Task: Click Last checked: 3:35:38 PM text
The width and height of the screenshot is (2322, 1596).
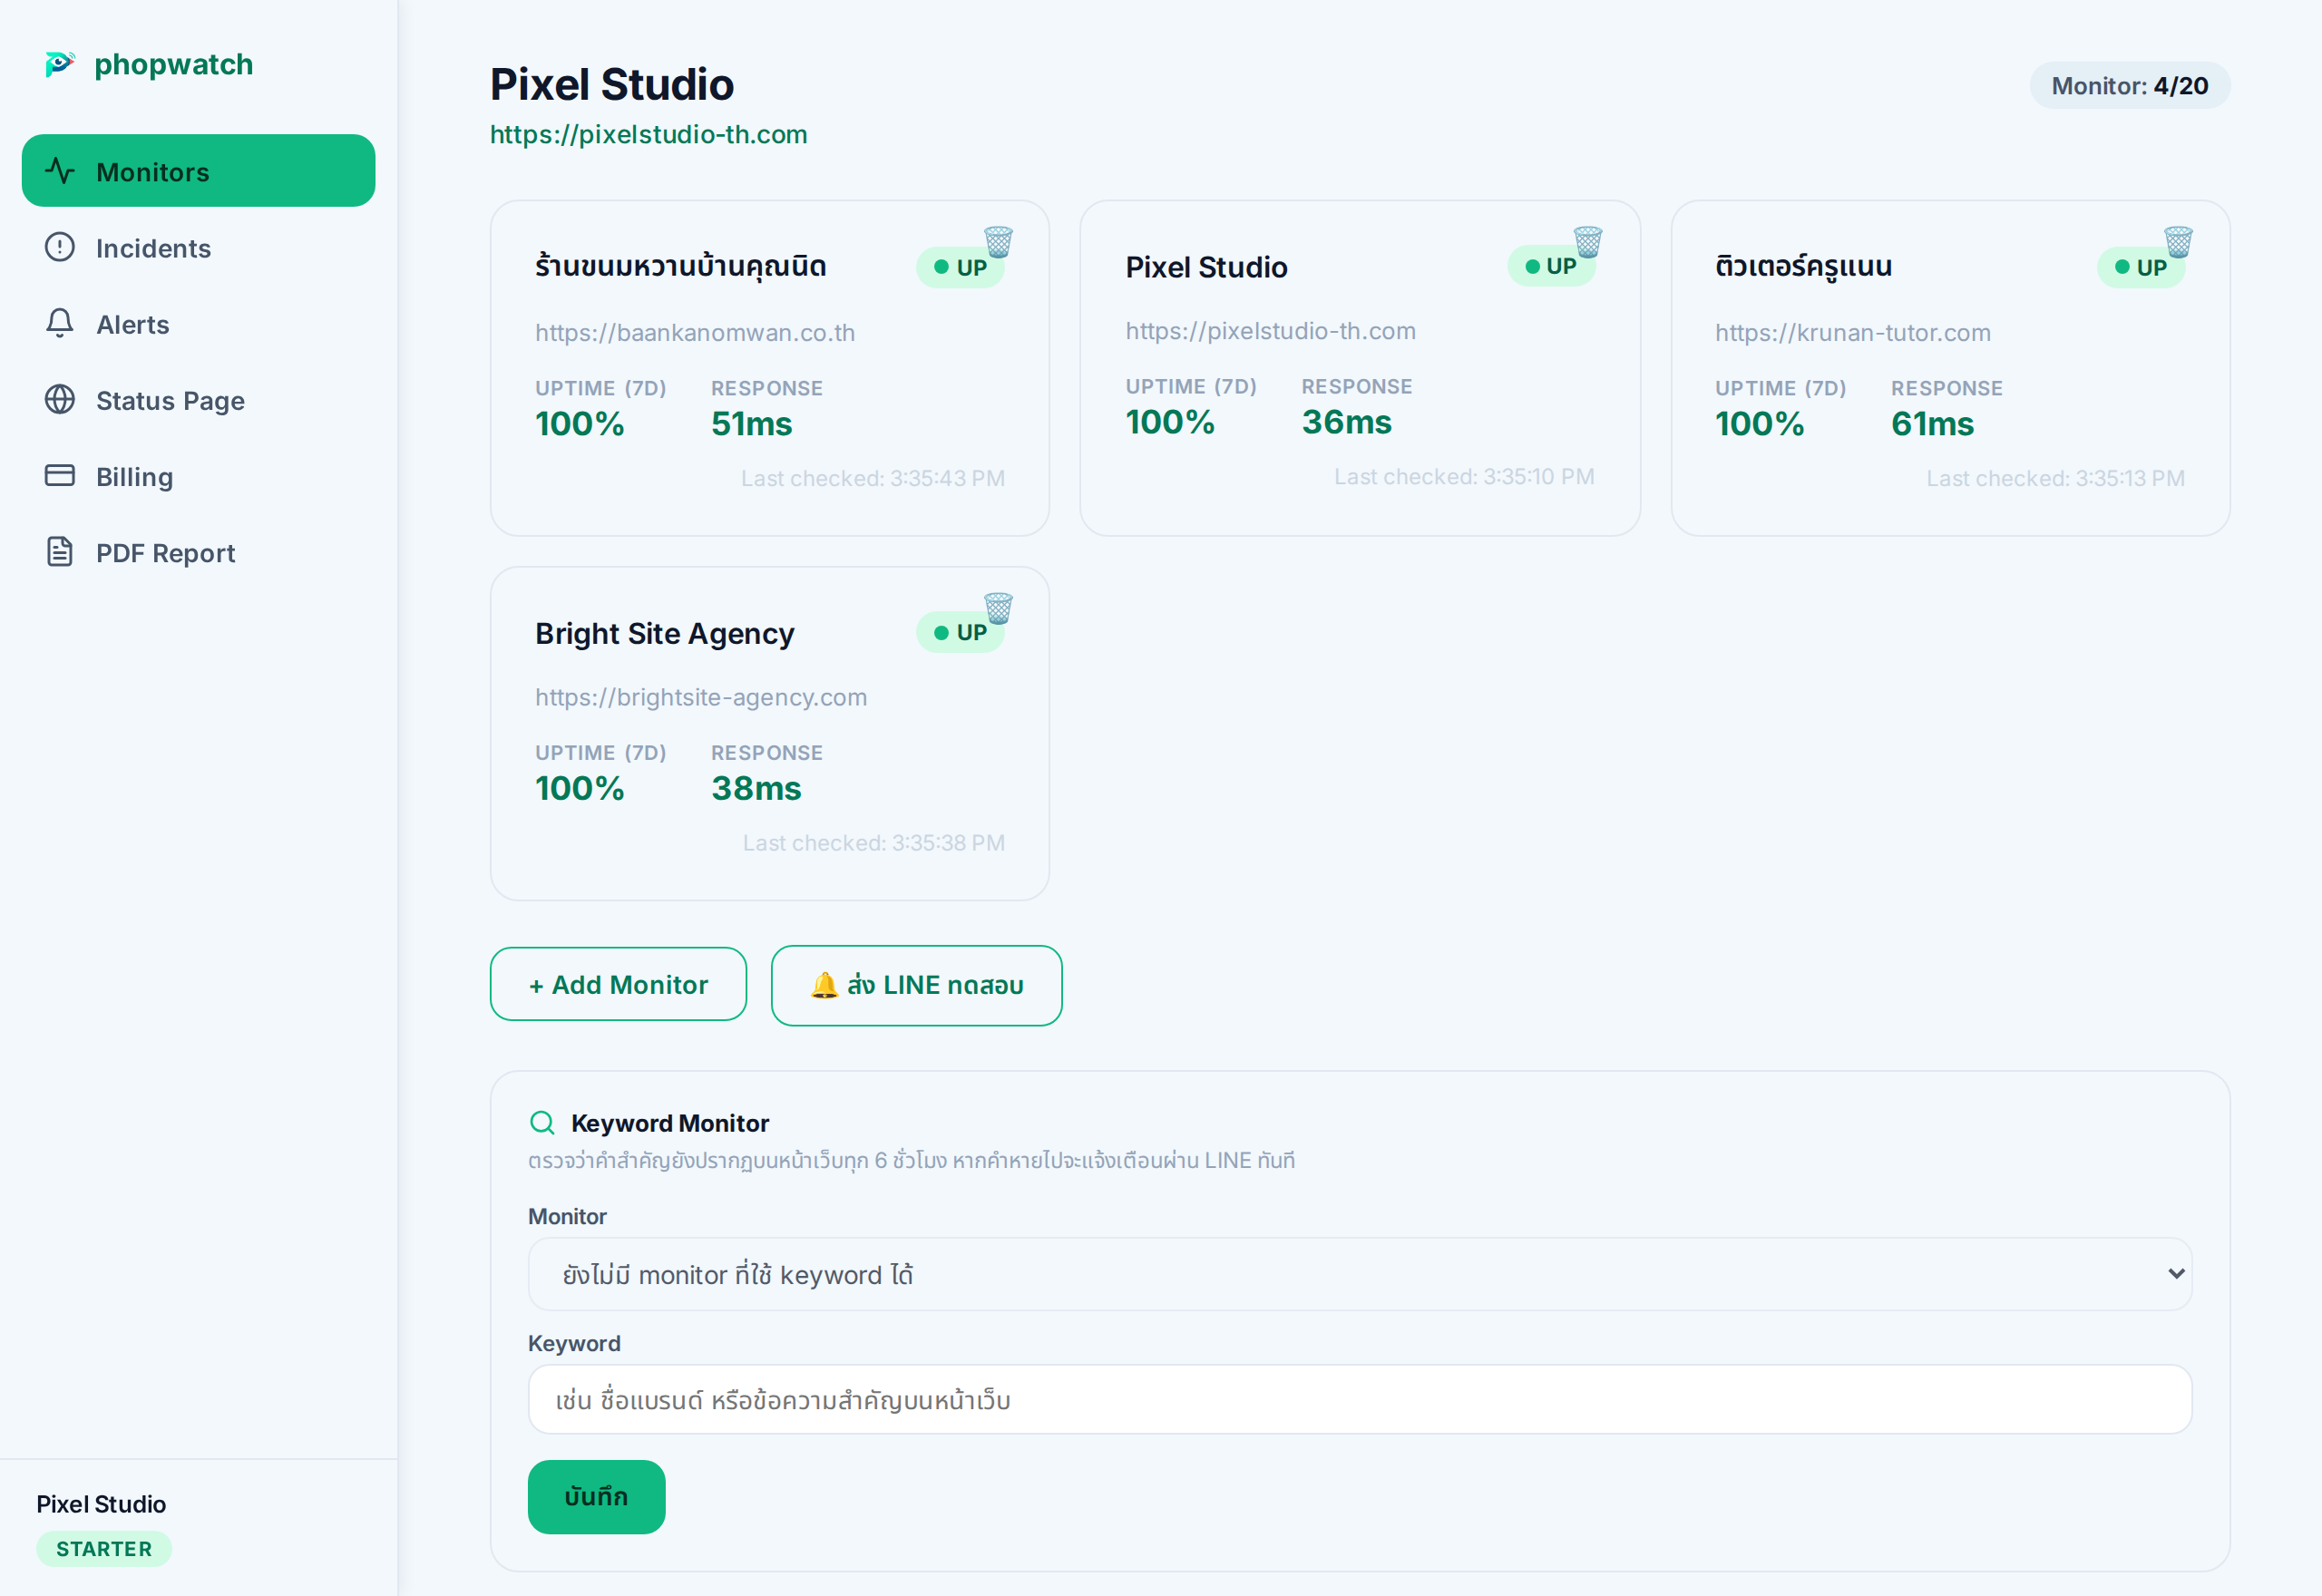Action: [874, 843]
